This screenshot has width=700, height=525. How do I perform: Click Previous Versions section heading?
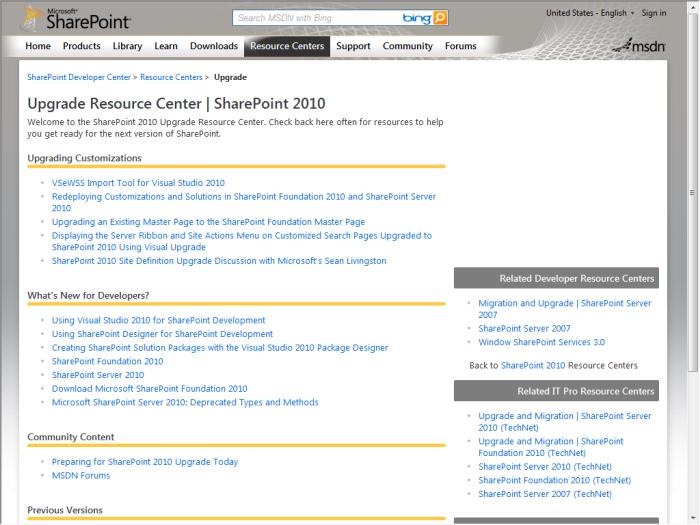pyautogui.click(x=65, y=510)
